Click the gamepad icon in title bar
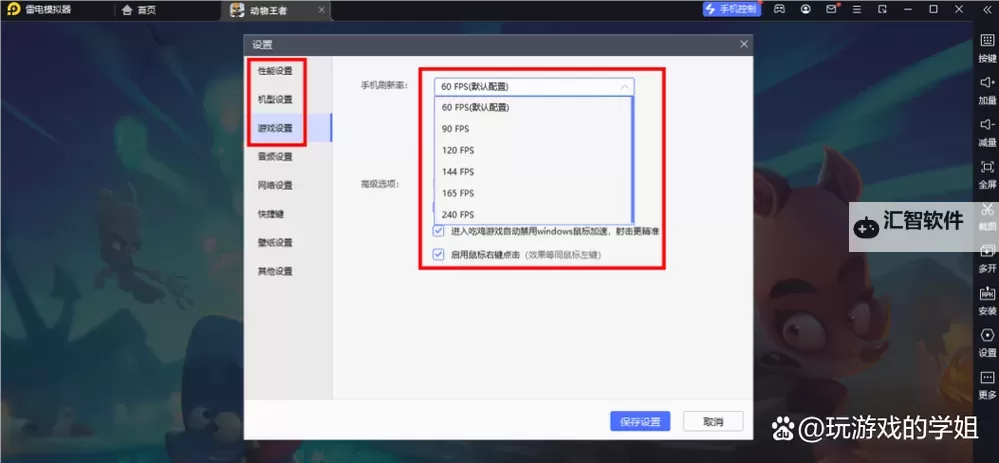This screenshot has width=999, height=463. (x=779, y=9)
